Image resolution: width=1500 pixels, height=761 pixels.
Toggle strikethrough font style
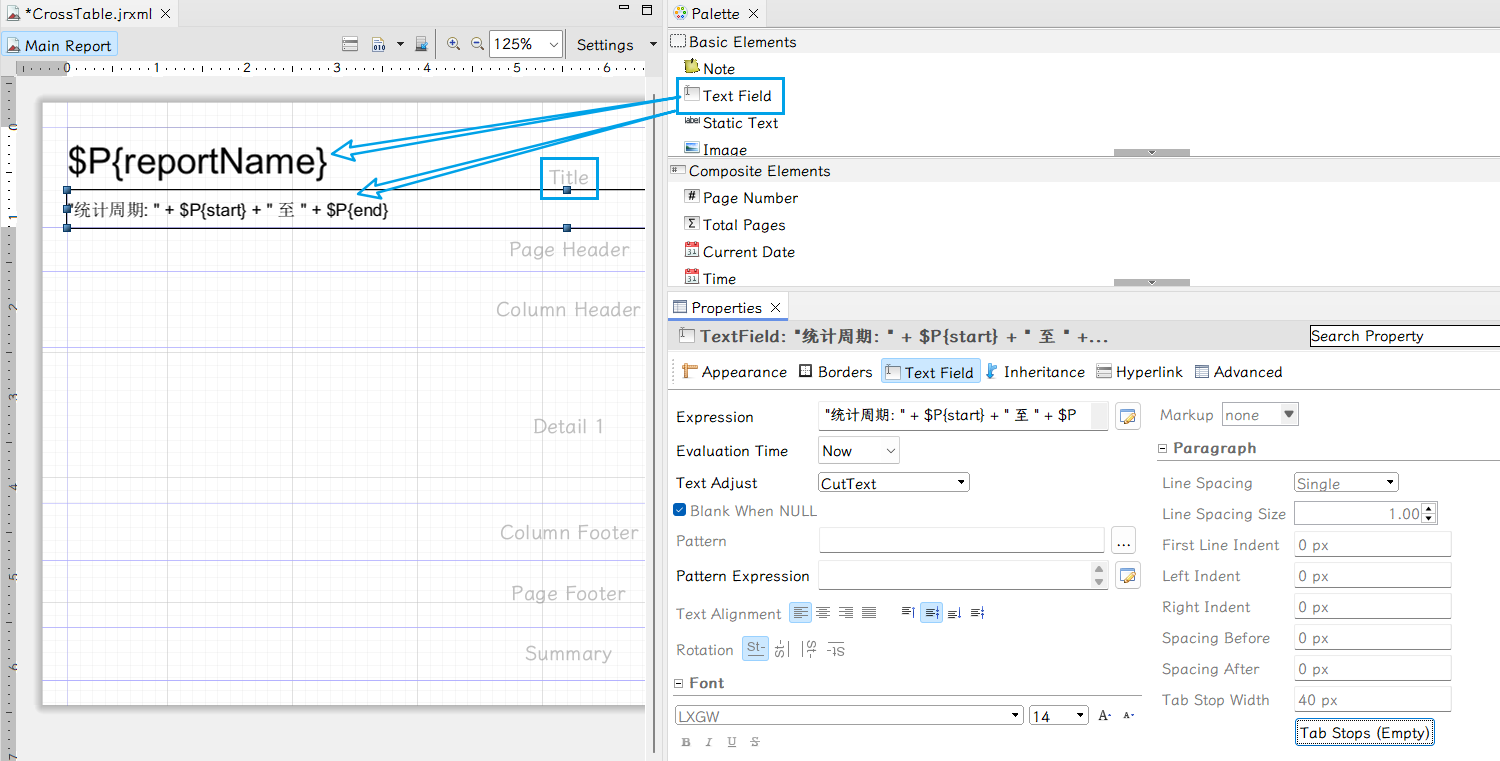pos(755,742)
